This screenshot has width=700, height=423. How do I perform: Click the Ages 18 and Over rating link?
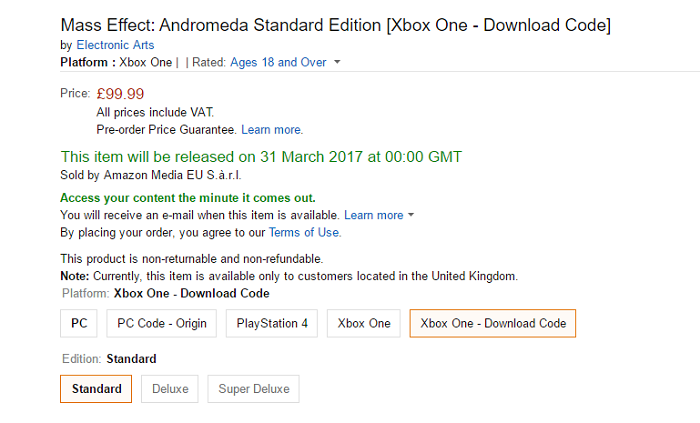click(x=278, y=62)
